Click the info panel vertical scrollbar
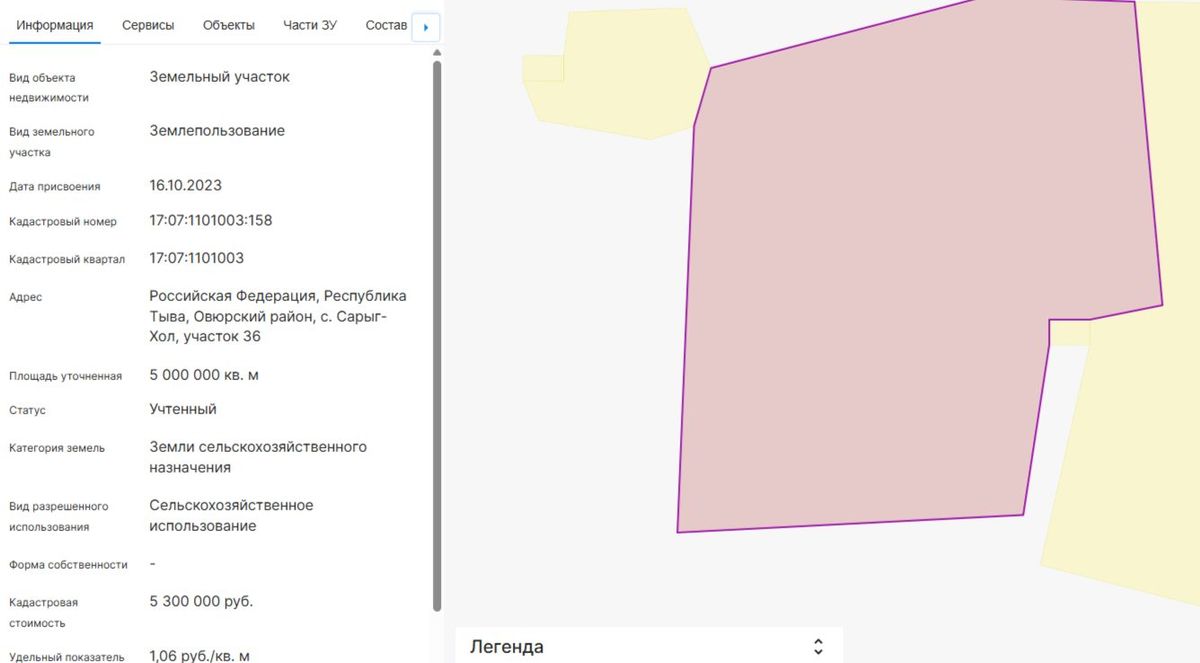This screenshot has height=663, width=1200. coord(437,335)
